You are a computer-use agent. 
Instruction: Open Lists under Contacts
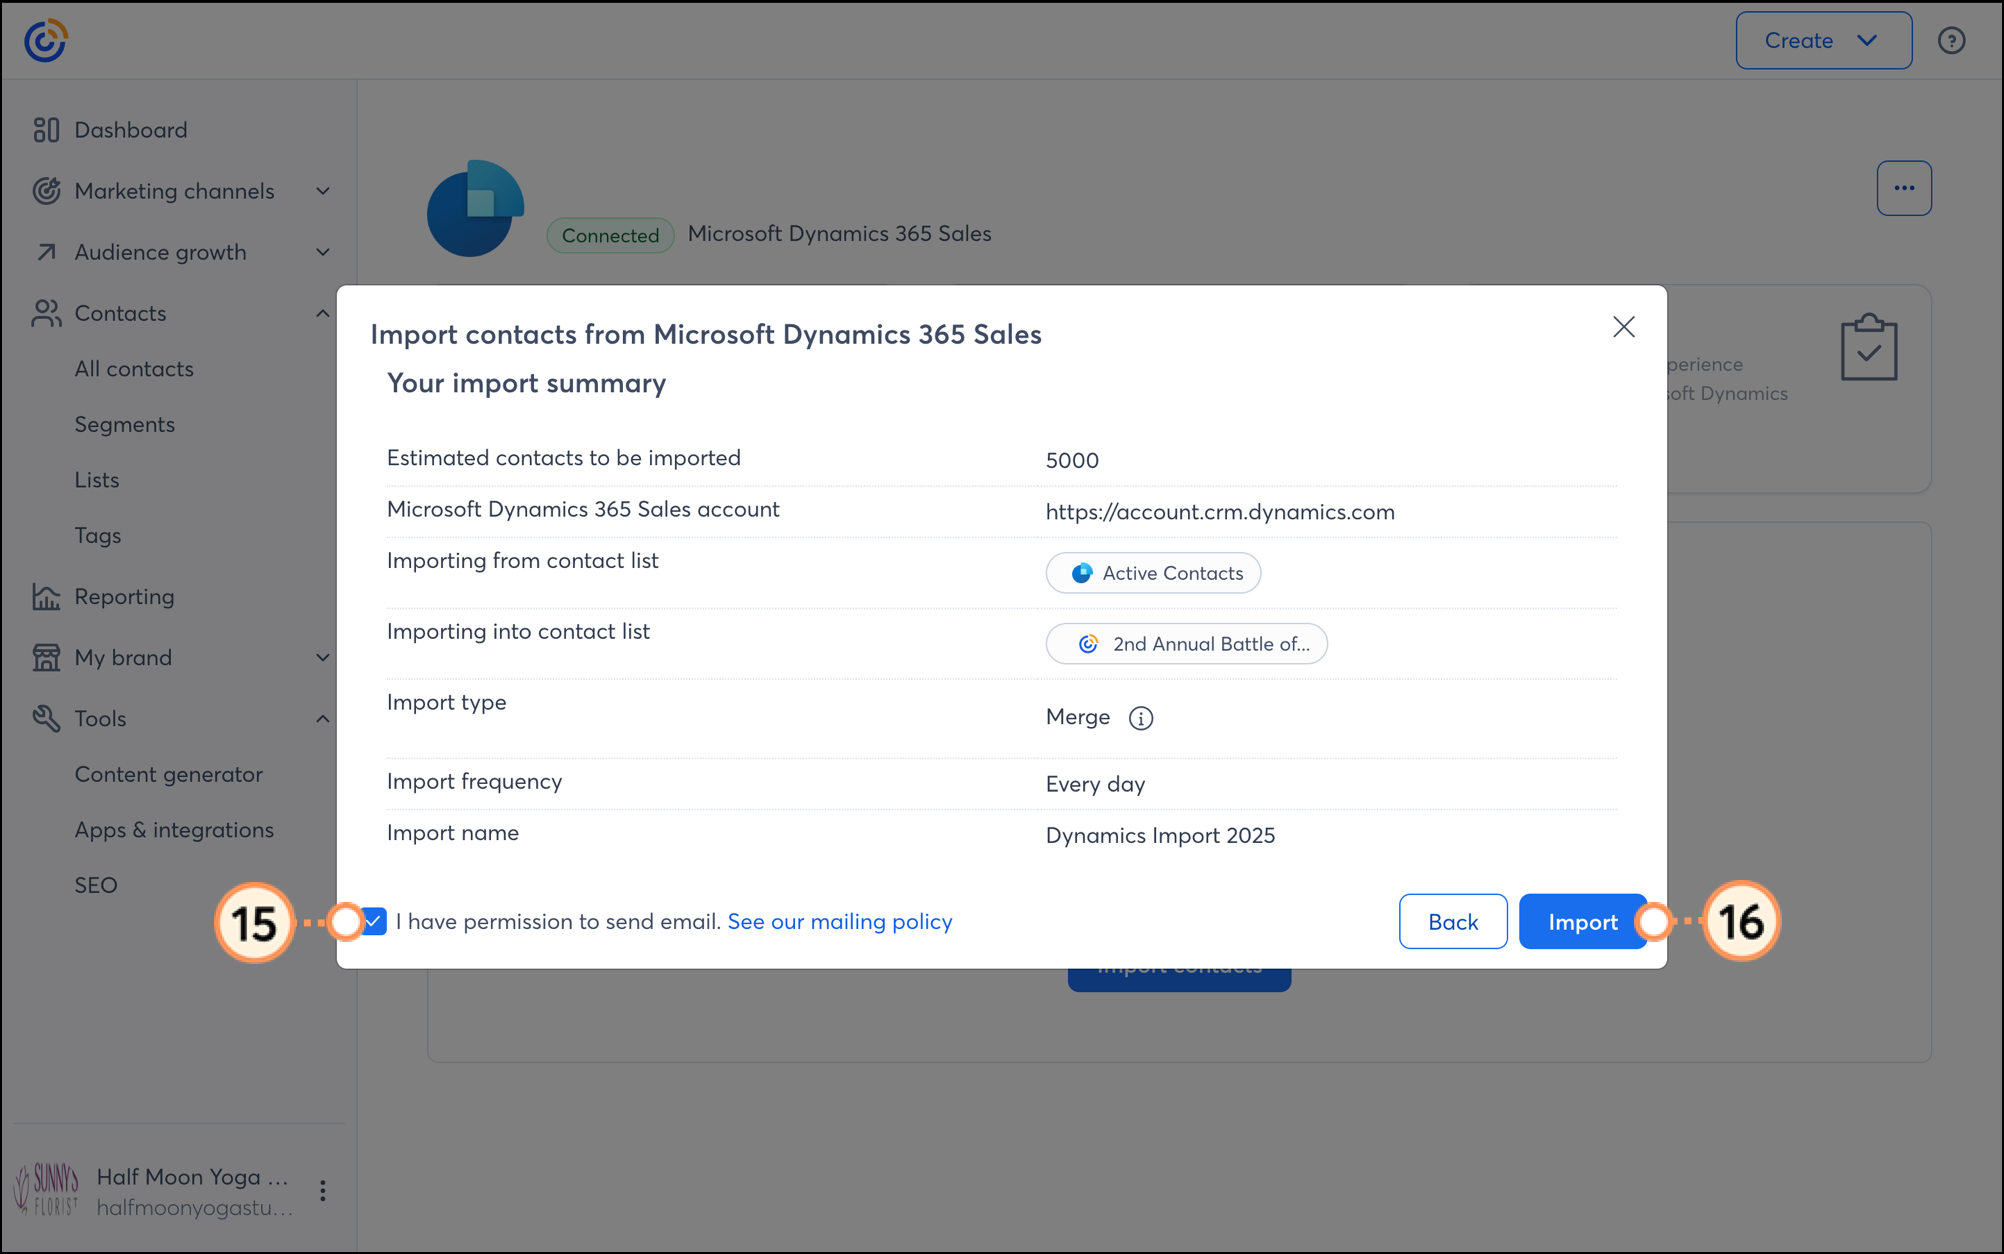(97, 480)
